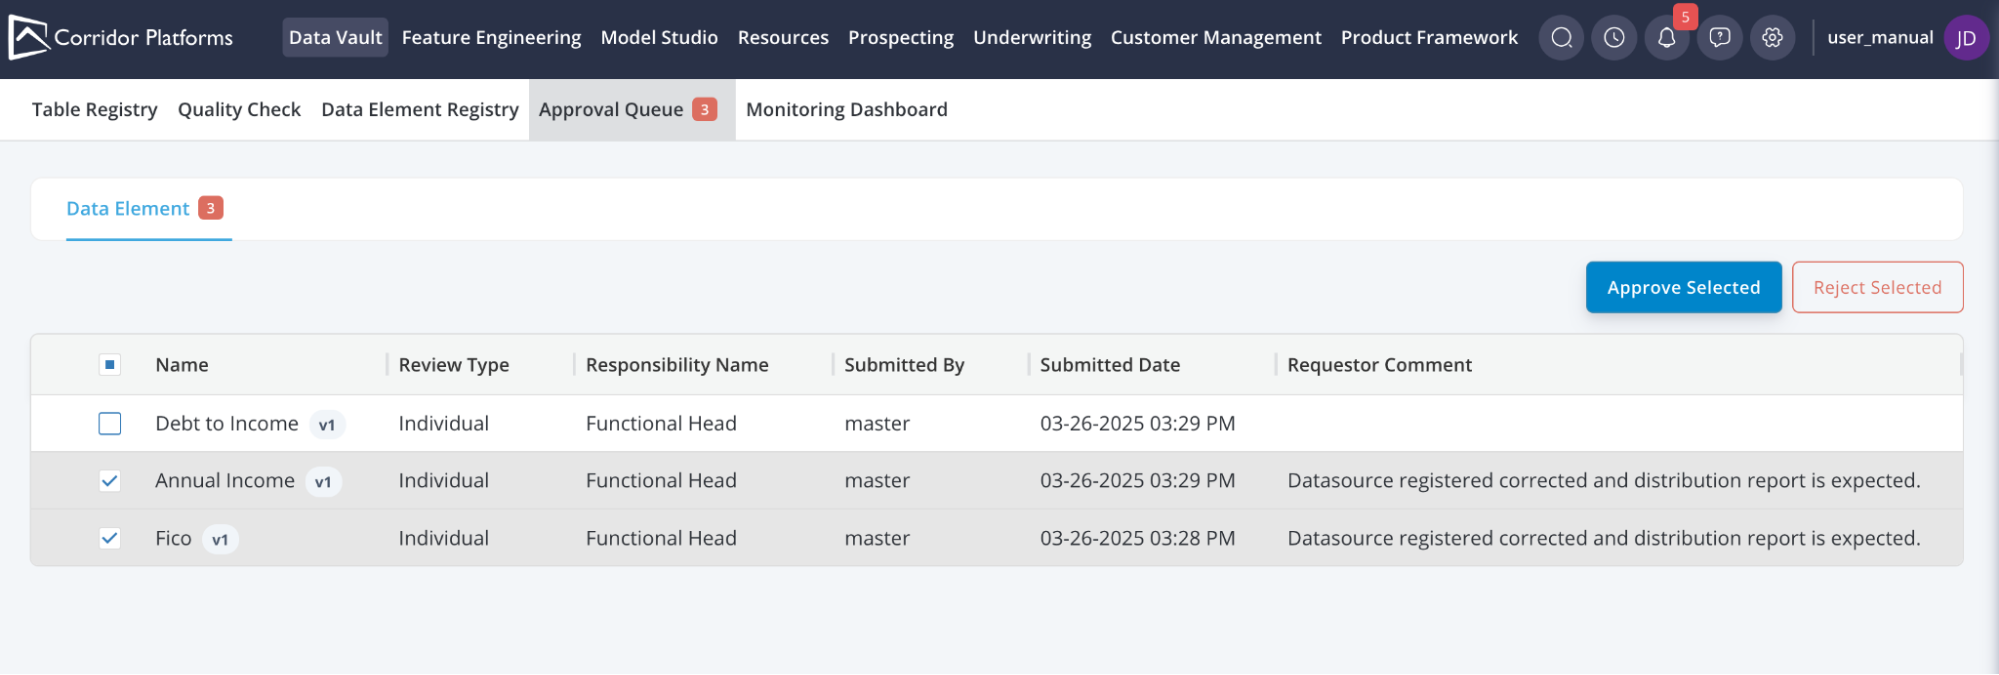The height and width of the screenshot is (675, 1999).
Task: Click the Reject Selected button
Action: [x=1877, y=288]
